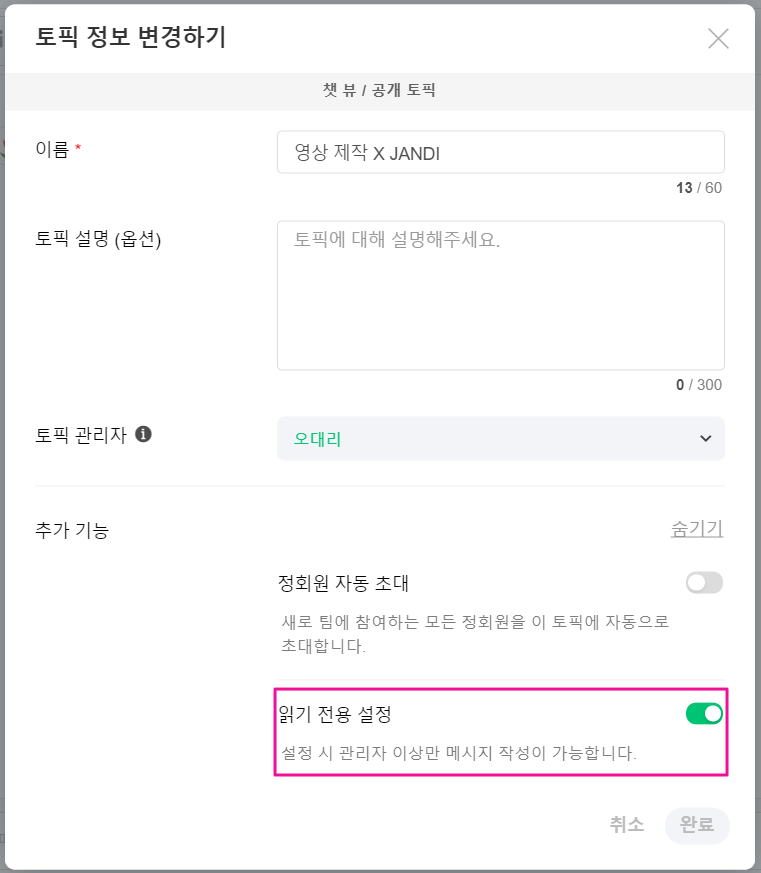This screenshot has width=761, height=873.
Task: Click the 토픽 설명 (옵션) label
Action: coord(98,239)
